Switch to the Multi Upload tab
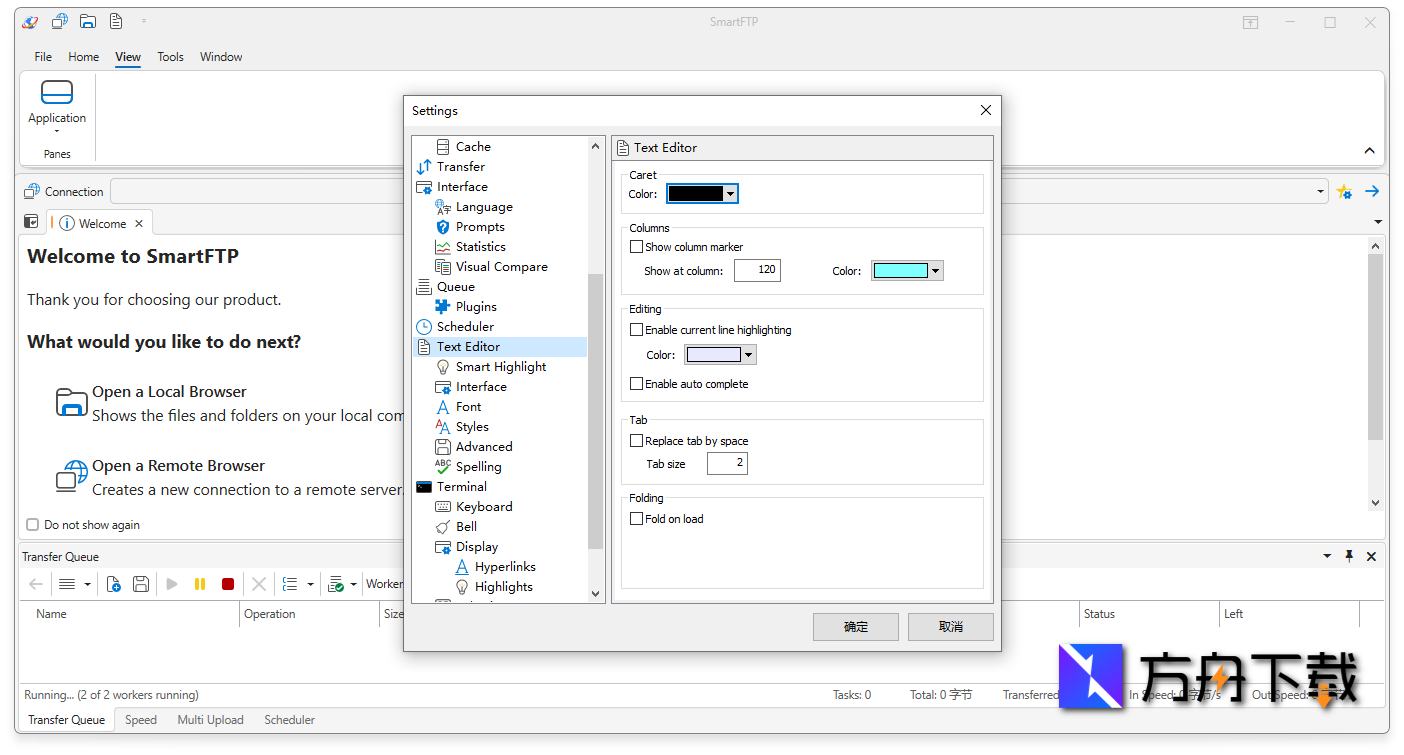1404x755 pixels. (x=210, y=720)
